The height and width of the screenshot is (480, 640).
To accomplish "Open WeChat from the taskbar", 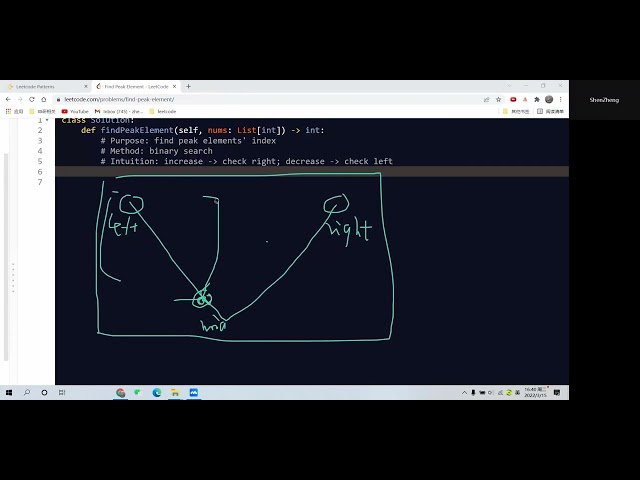I will click(x=138, y=393).
